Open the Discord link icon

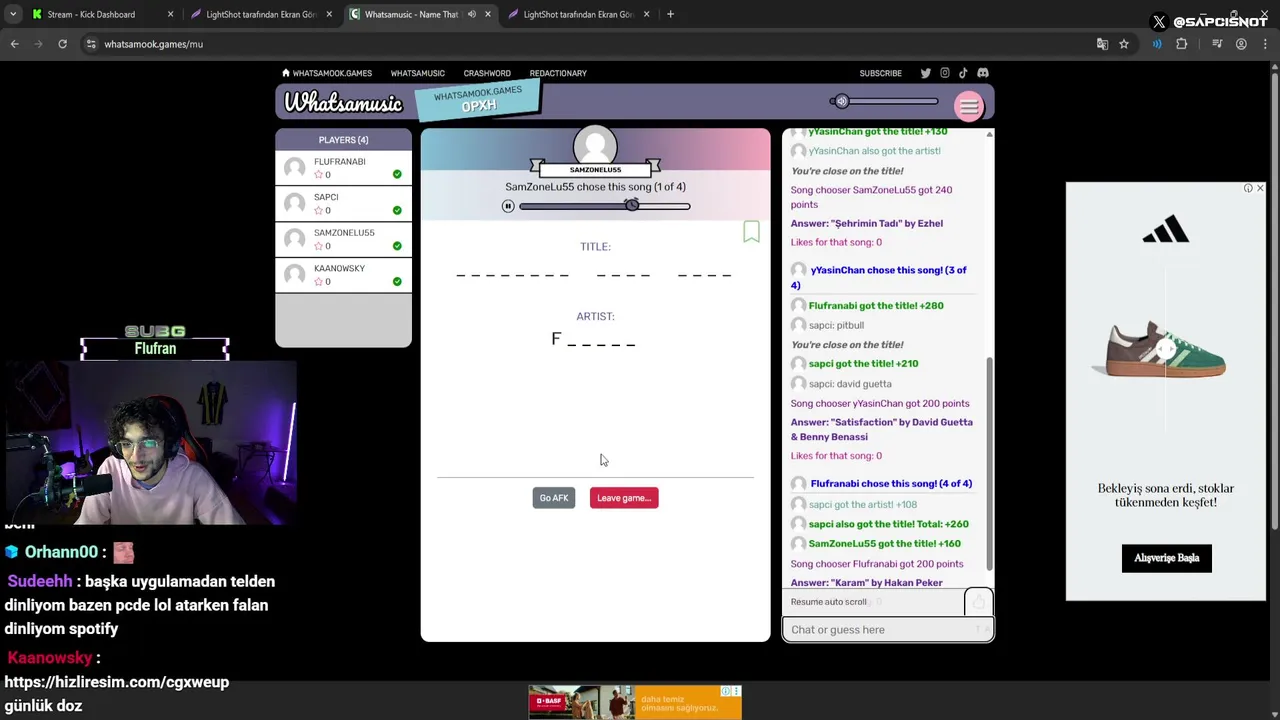pos(983,73)
